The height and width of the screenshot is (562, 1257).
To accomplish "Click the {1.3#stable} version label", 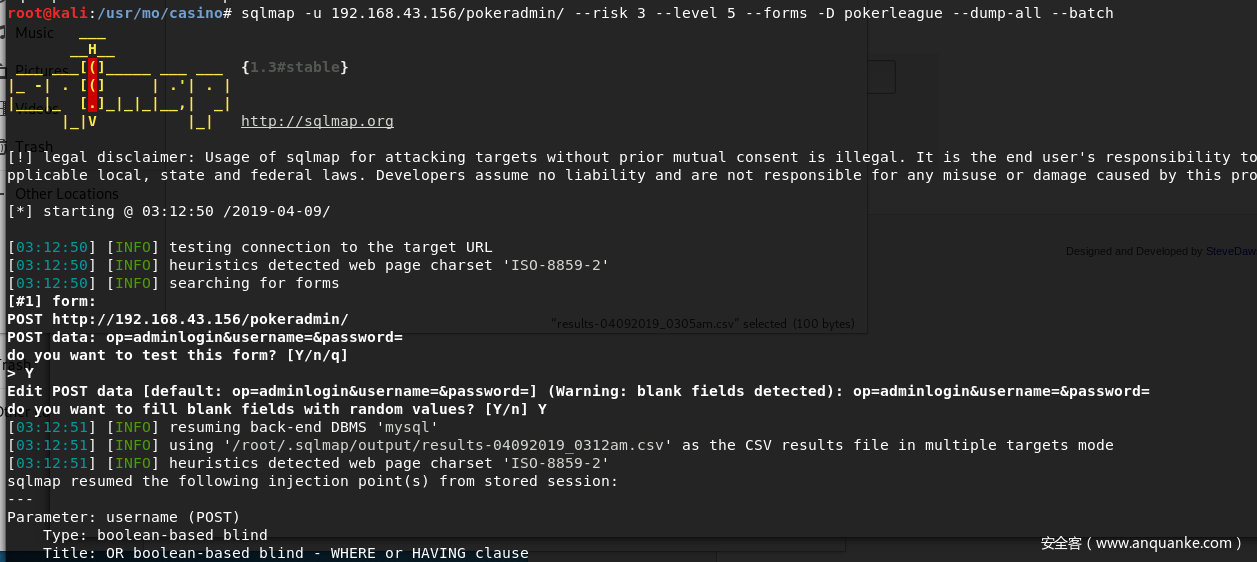I will 295,67.
